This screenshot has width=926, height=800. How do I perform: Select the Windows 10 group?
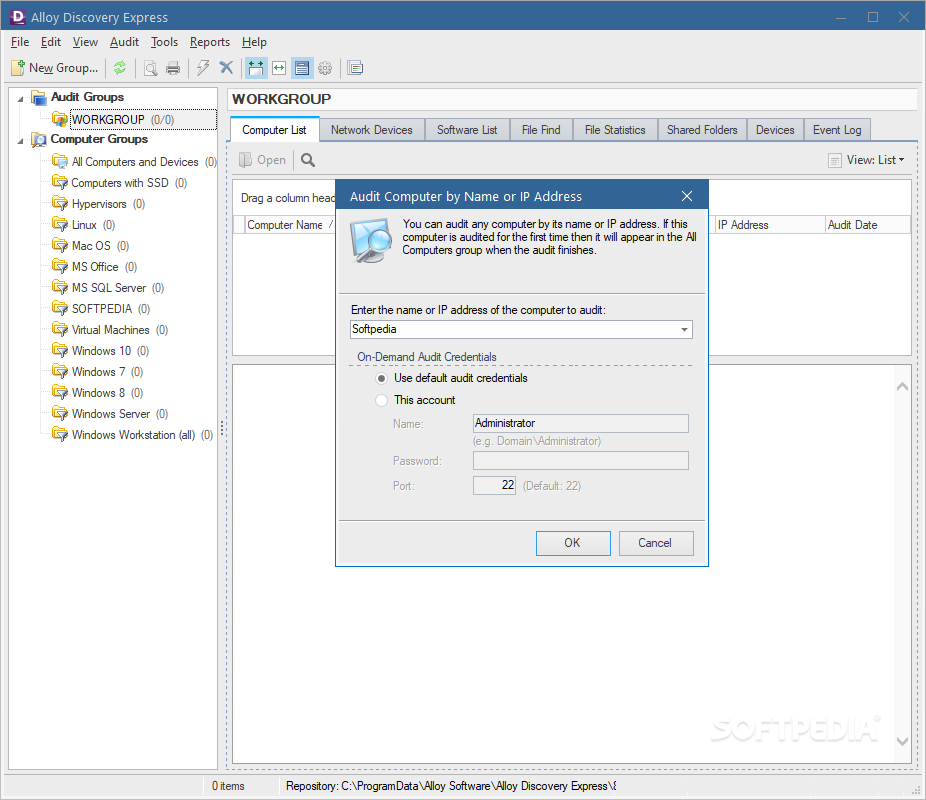pos(101,351)
